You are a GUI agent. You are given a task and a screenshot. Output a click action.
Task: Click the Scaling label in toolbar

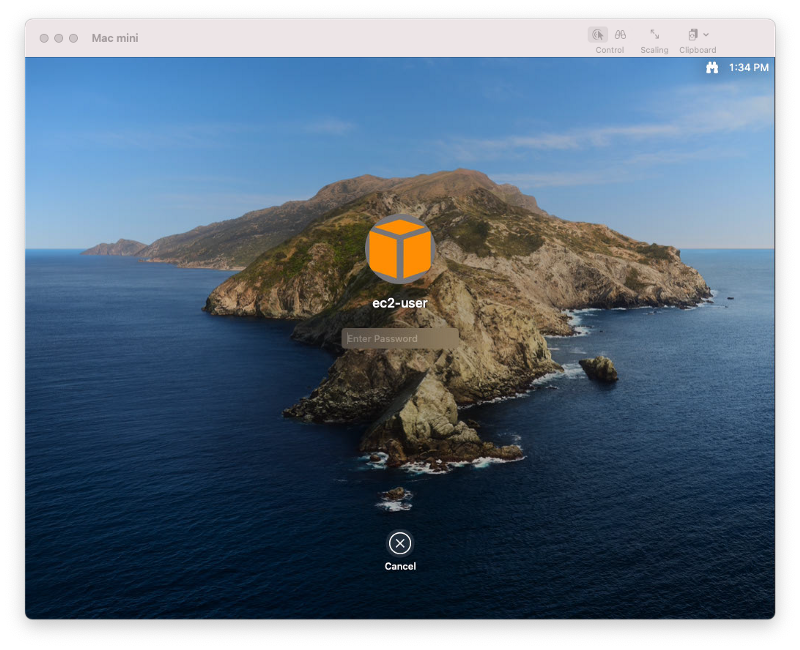[x=653, y=48]
